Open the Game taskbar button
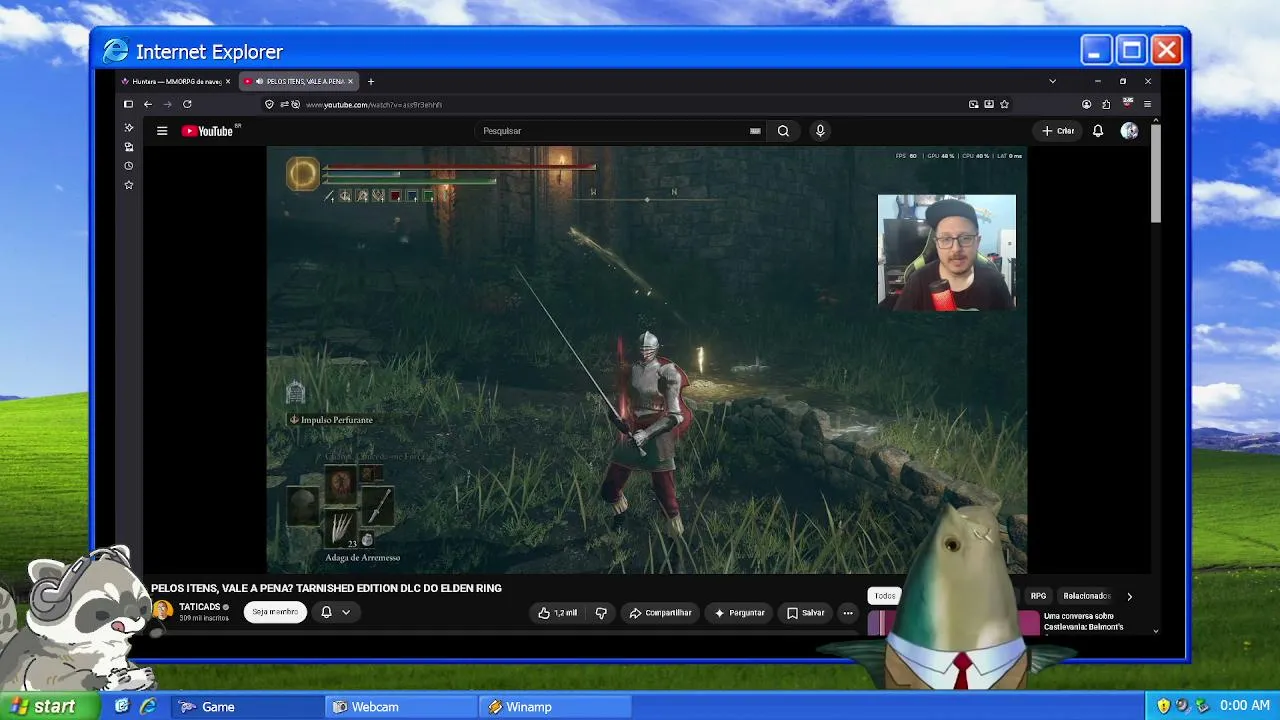1280x720 pixels. point(247,707)
